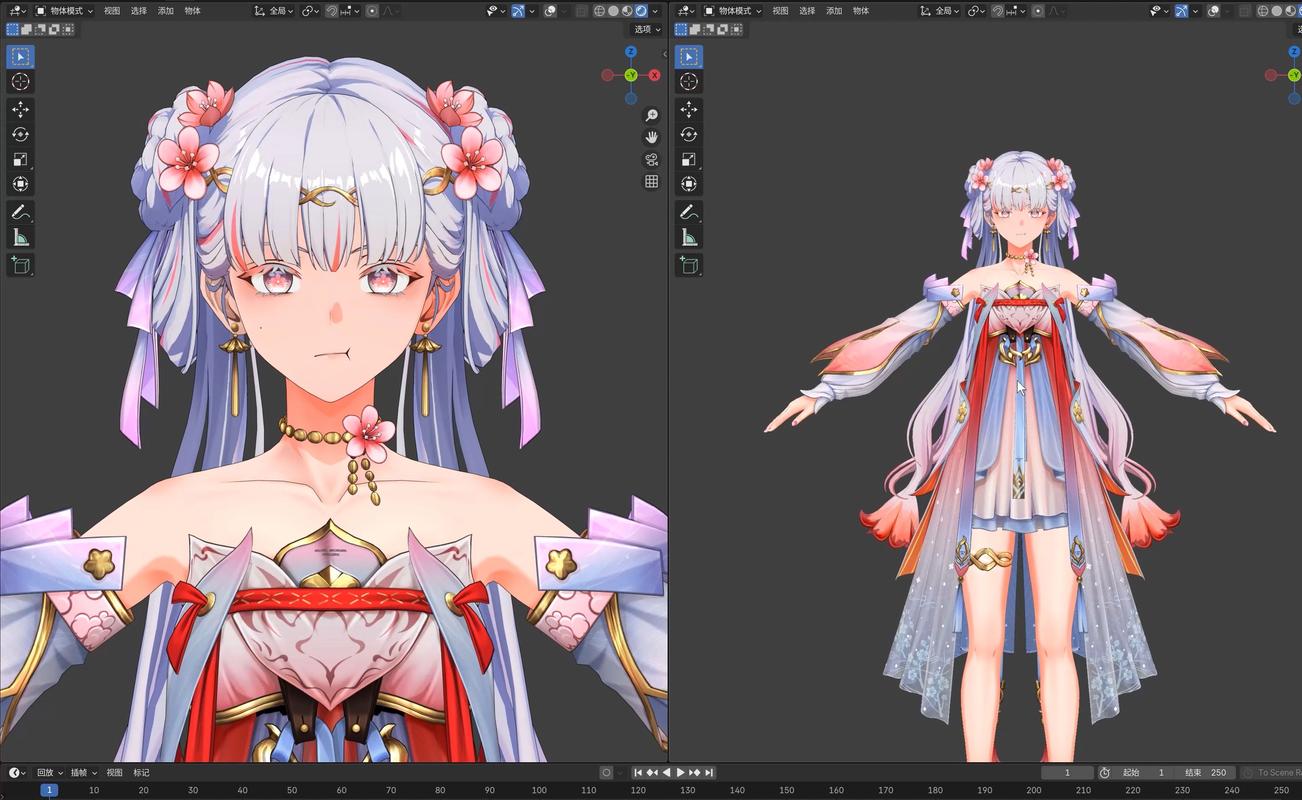Jump to the first frame in timeline
Image resolution: width=1302 pixels, height=800 pixels.
639,773
